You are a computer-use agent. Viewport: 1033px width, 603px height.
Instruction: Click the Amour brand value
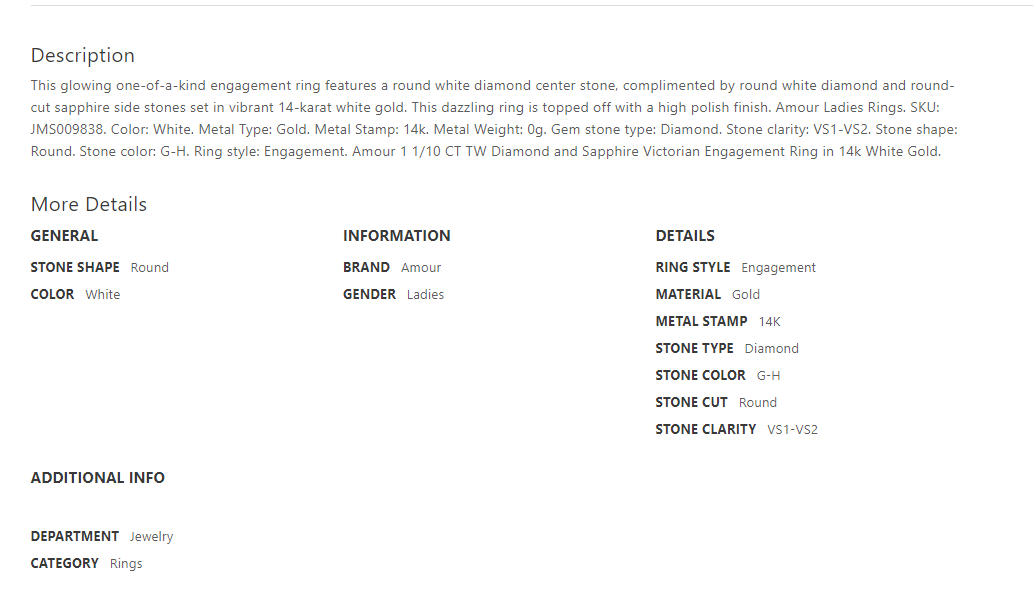pyautogui.click(x=421, y=268)
